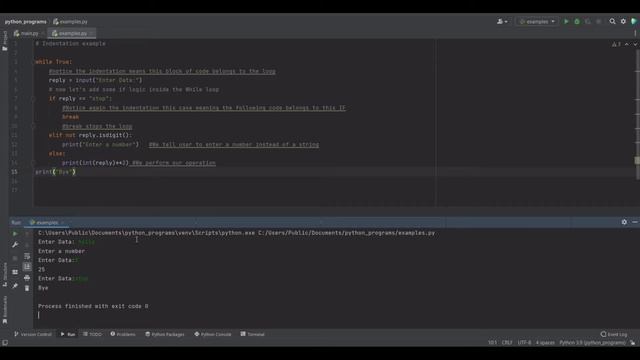Open the Version Control tool window

click(33, 334)
